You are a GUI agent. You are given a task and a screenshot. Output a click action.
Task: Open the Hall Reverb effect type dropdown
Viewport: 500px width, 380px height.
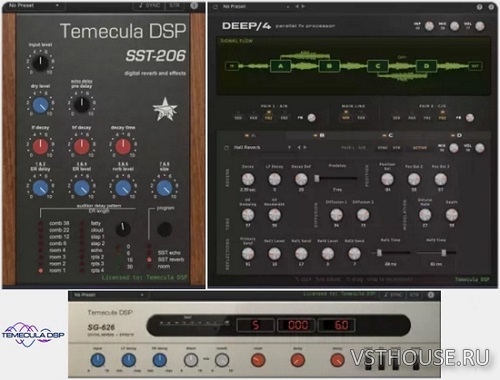(262, 147)
